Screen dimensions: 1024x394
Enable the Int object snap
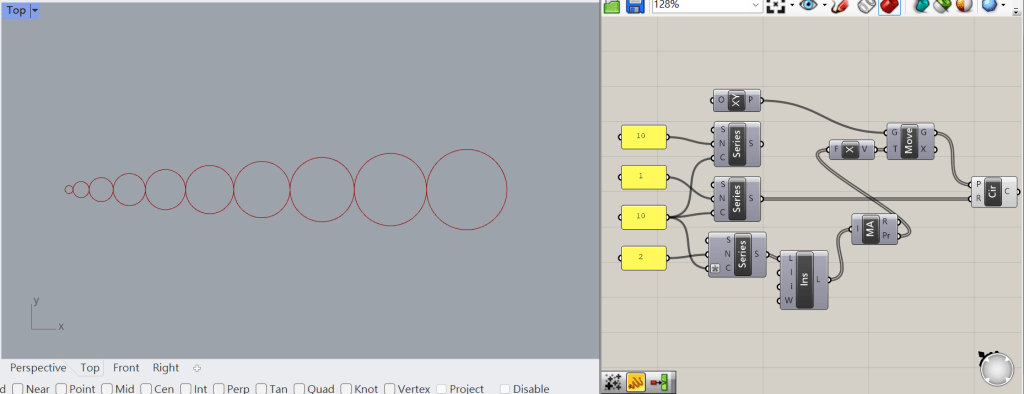[x=186, y=389]
